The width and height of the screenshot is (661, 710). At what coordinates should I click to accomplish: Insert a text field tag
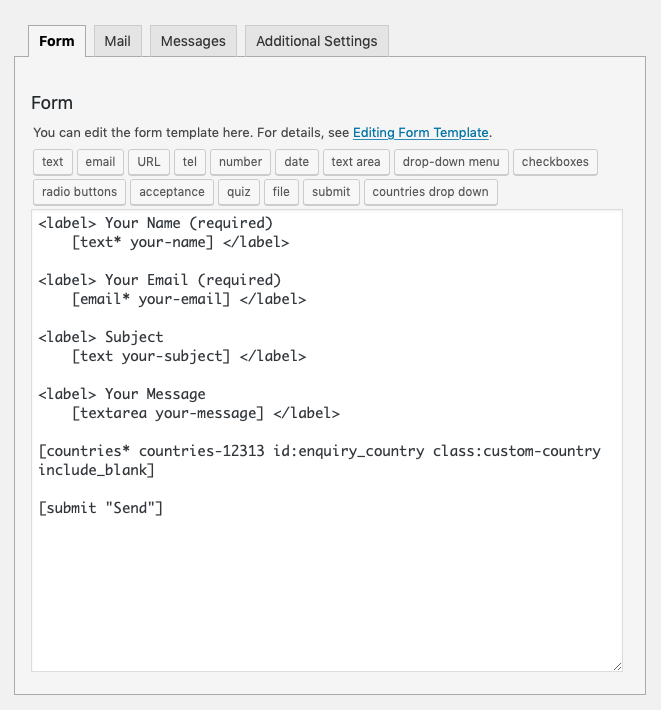coord(53,162)
